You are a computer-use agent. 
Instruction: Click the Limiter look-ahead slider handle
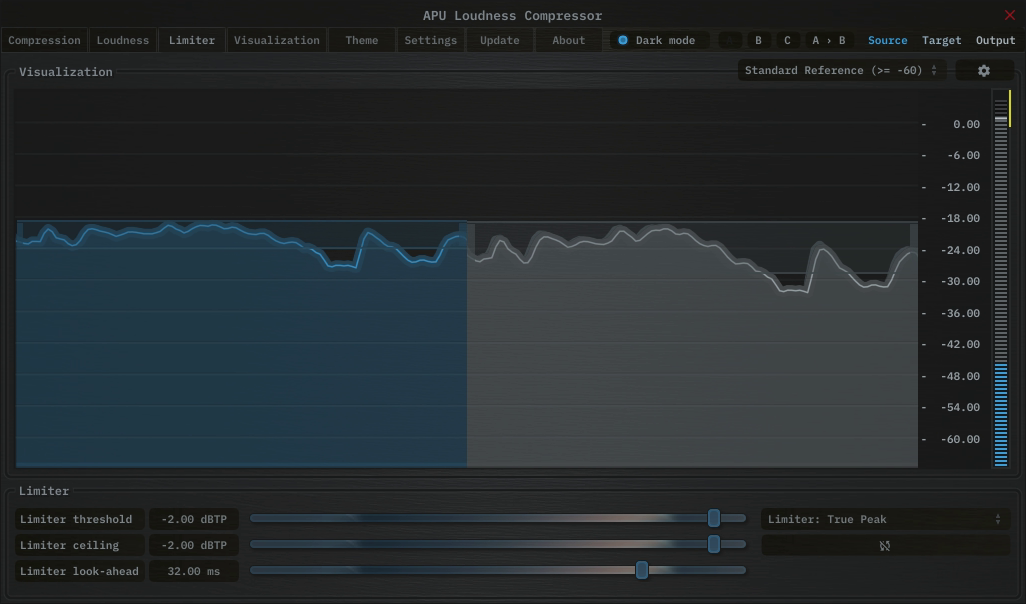pos(642,570)
